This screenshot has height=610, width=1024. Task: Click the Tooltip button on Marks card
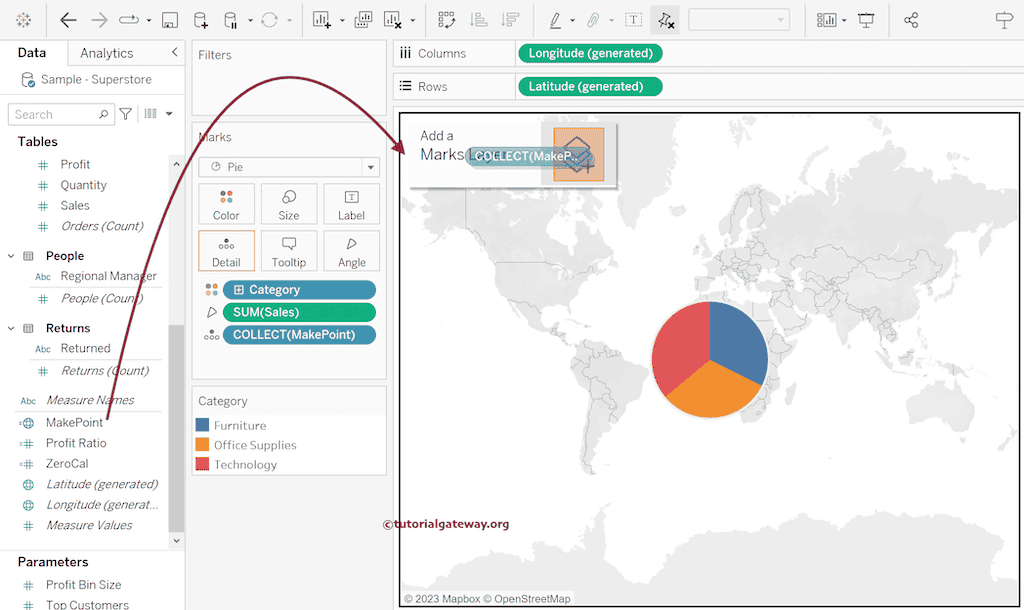point(288,251)
